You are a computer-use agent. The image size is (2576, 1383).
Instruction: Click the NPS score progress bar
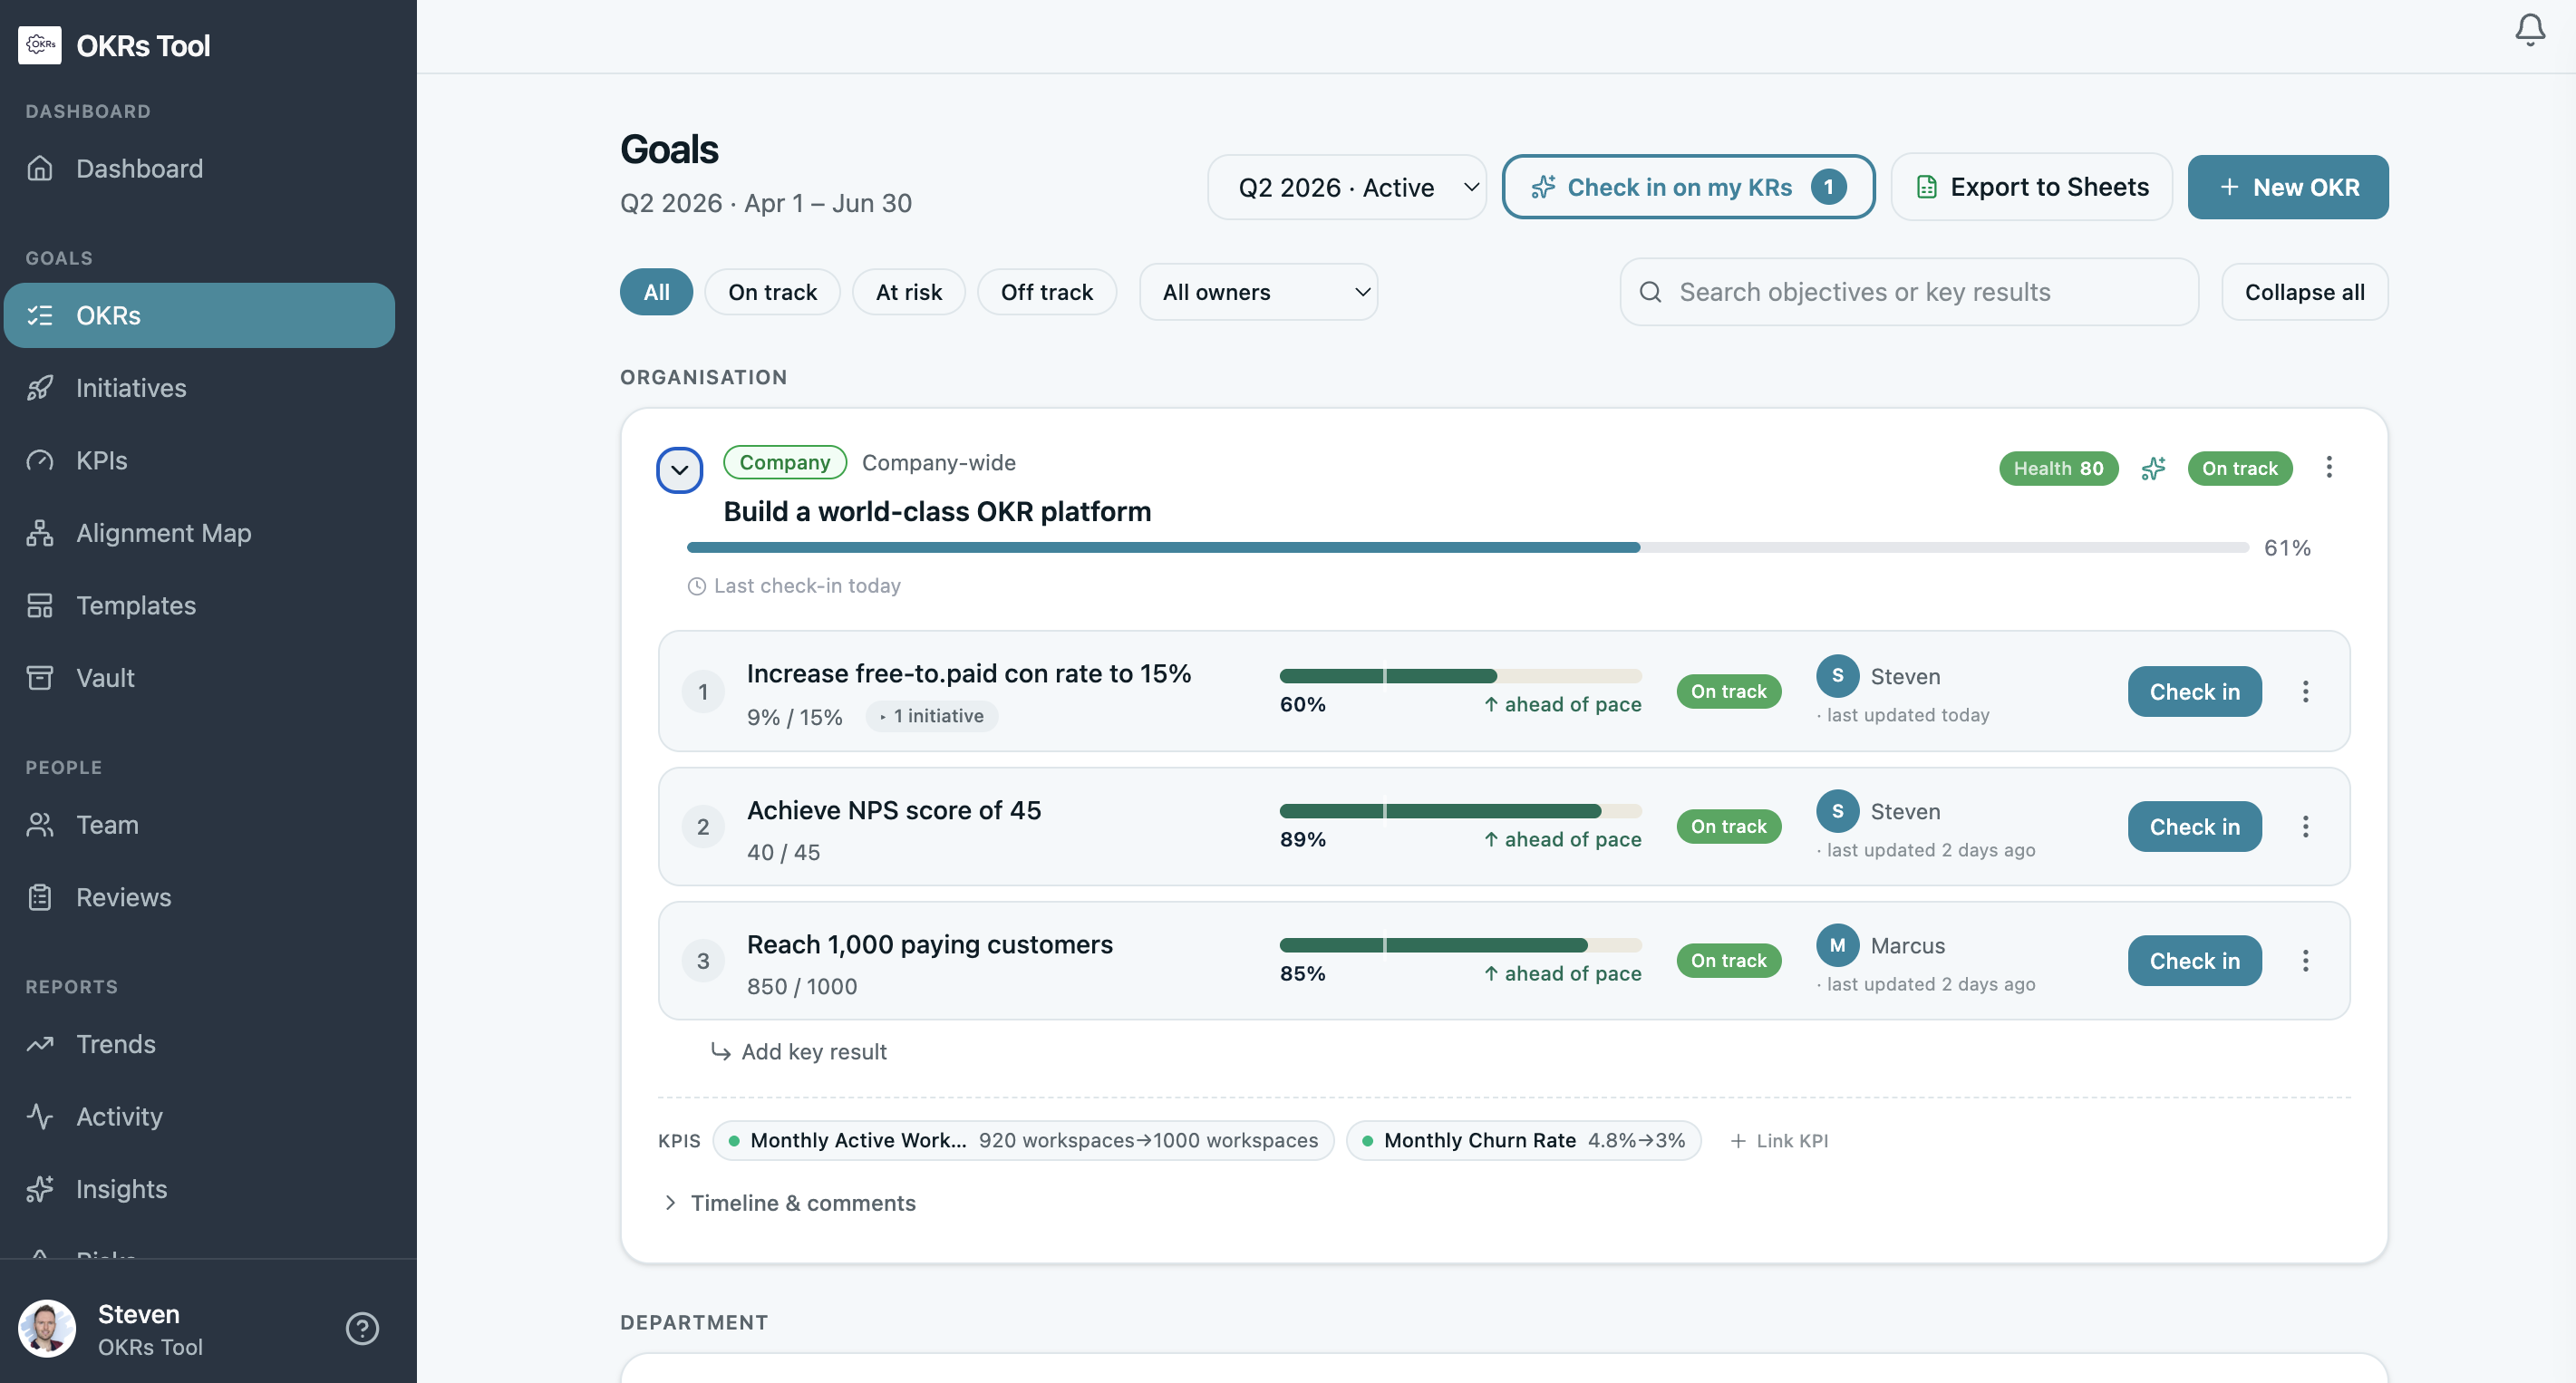[1459, 811]
